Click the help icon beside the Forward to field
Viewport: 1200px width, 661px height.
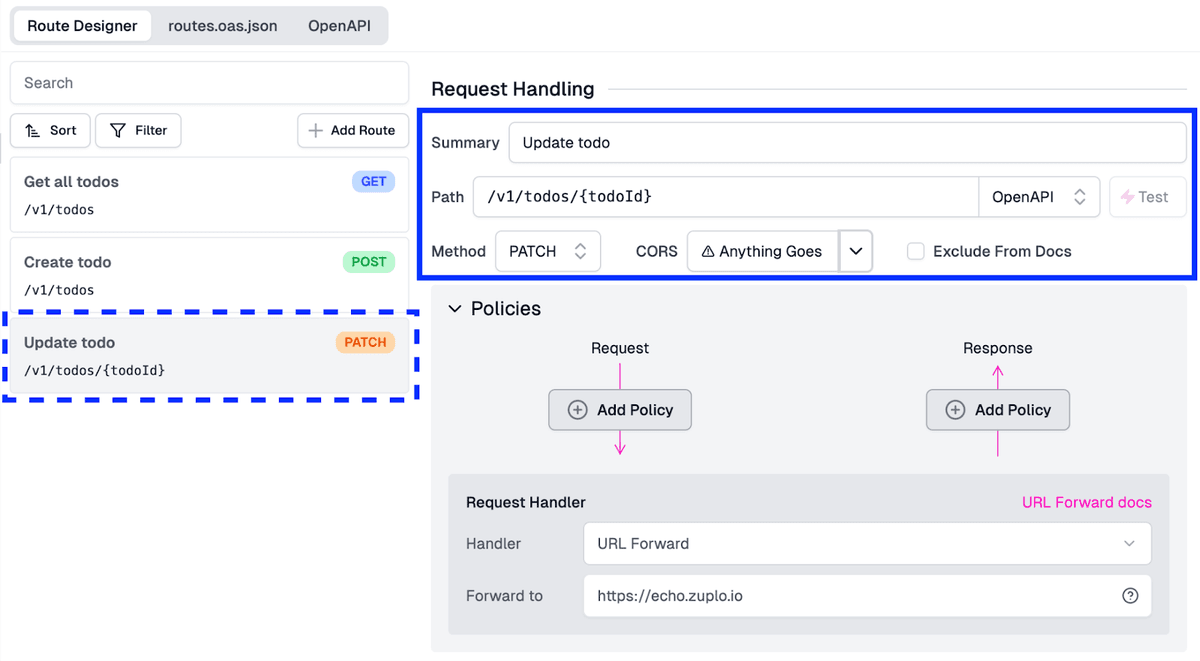(1130, 595)
